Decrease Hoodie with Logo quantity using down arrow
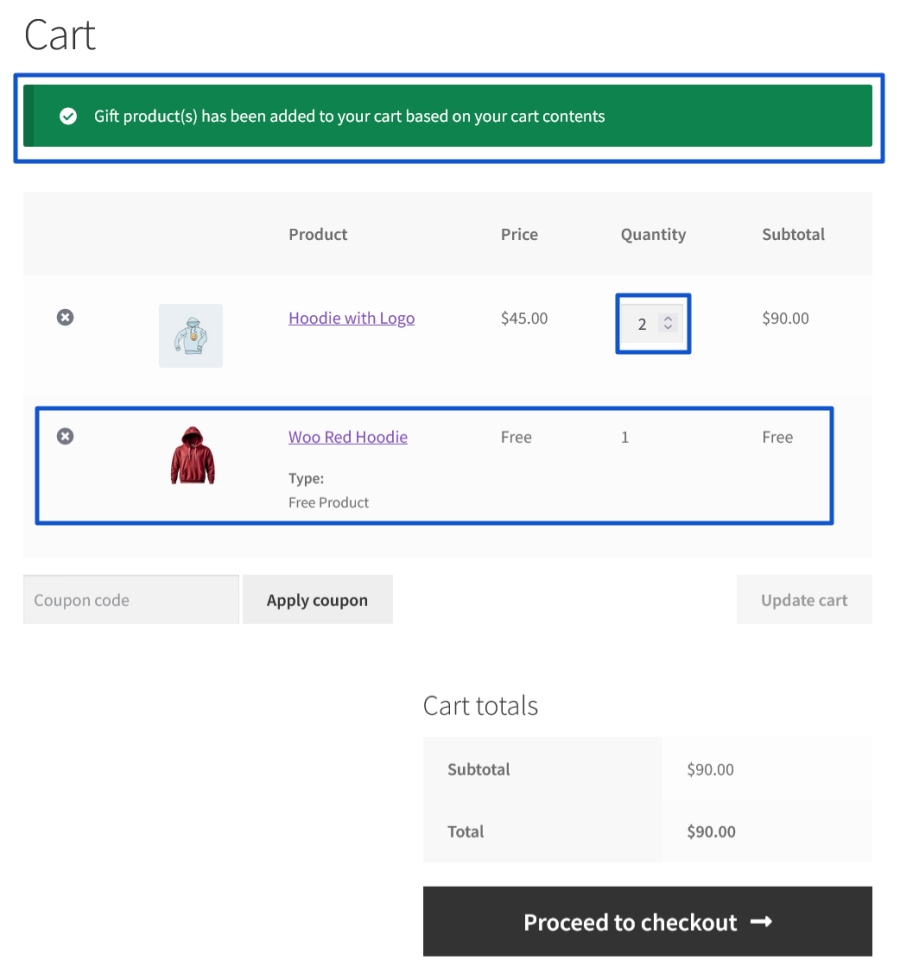 click(x=668, y=328)
